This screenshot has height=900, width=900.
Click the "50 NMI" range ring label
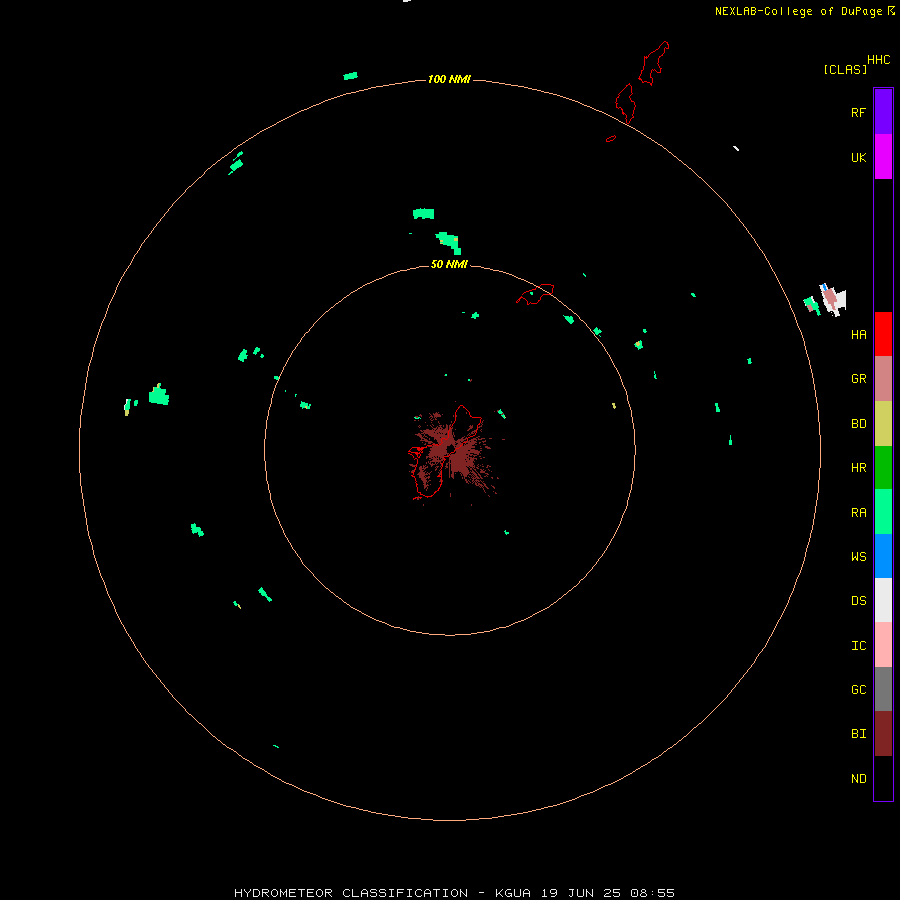click(449, 264)
